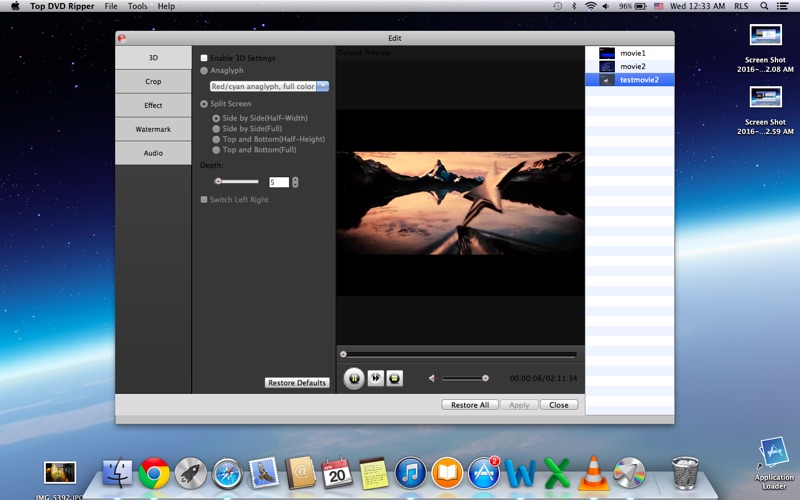Click Restore Defaults button
The image size is (800, 500).
pos(297,383)
